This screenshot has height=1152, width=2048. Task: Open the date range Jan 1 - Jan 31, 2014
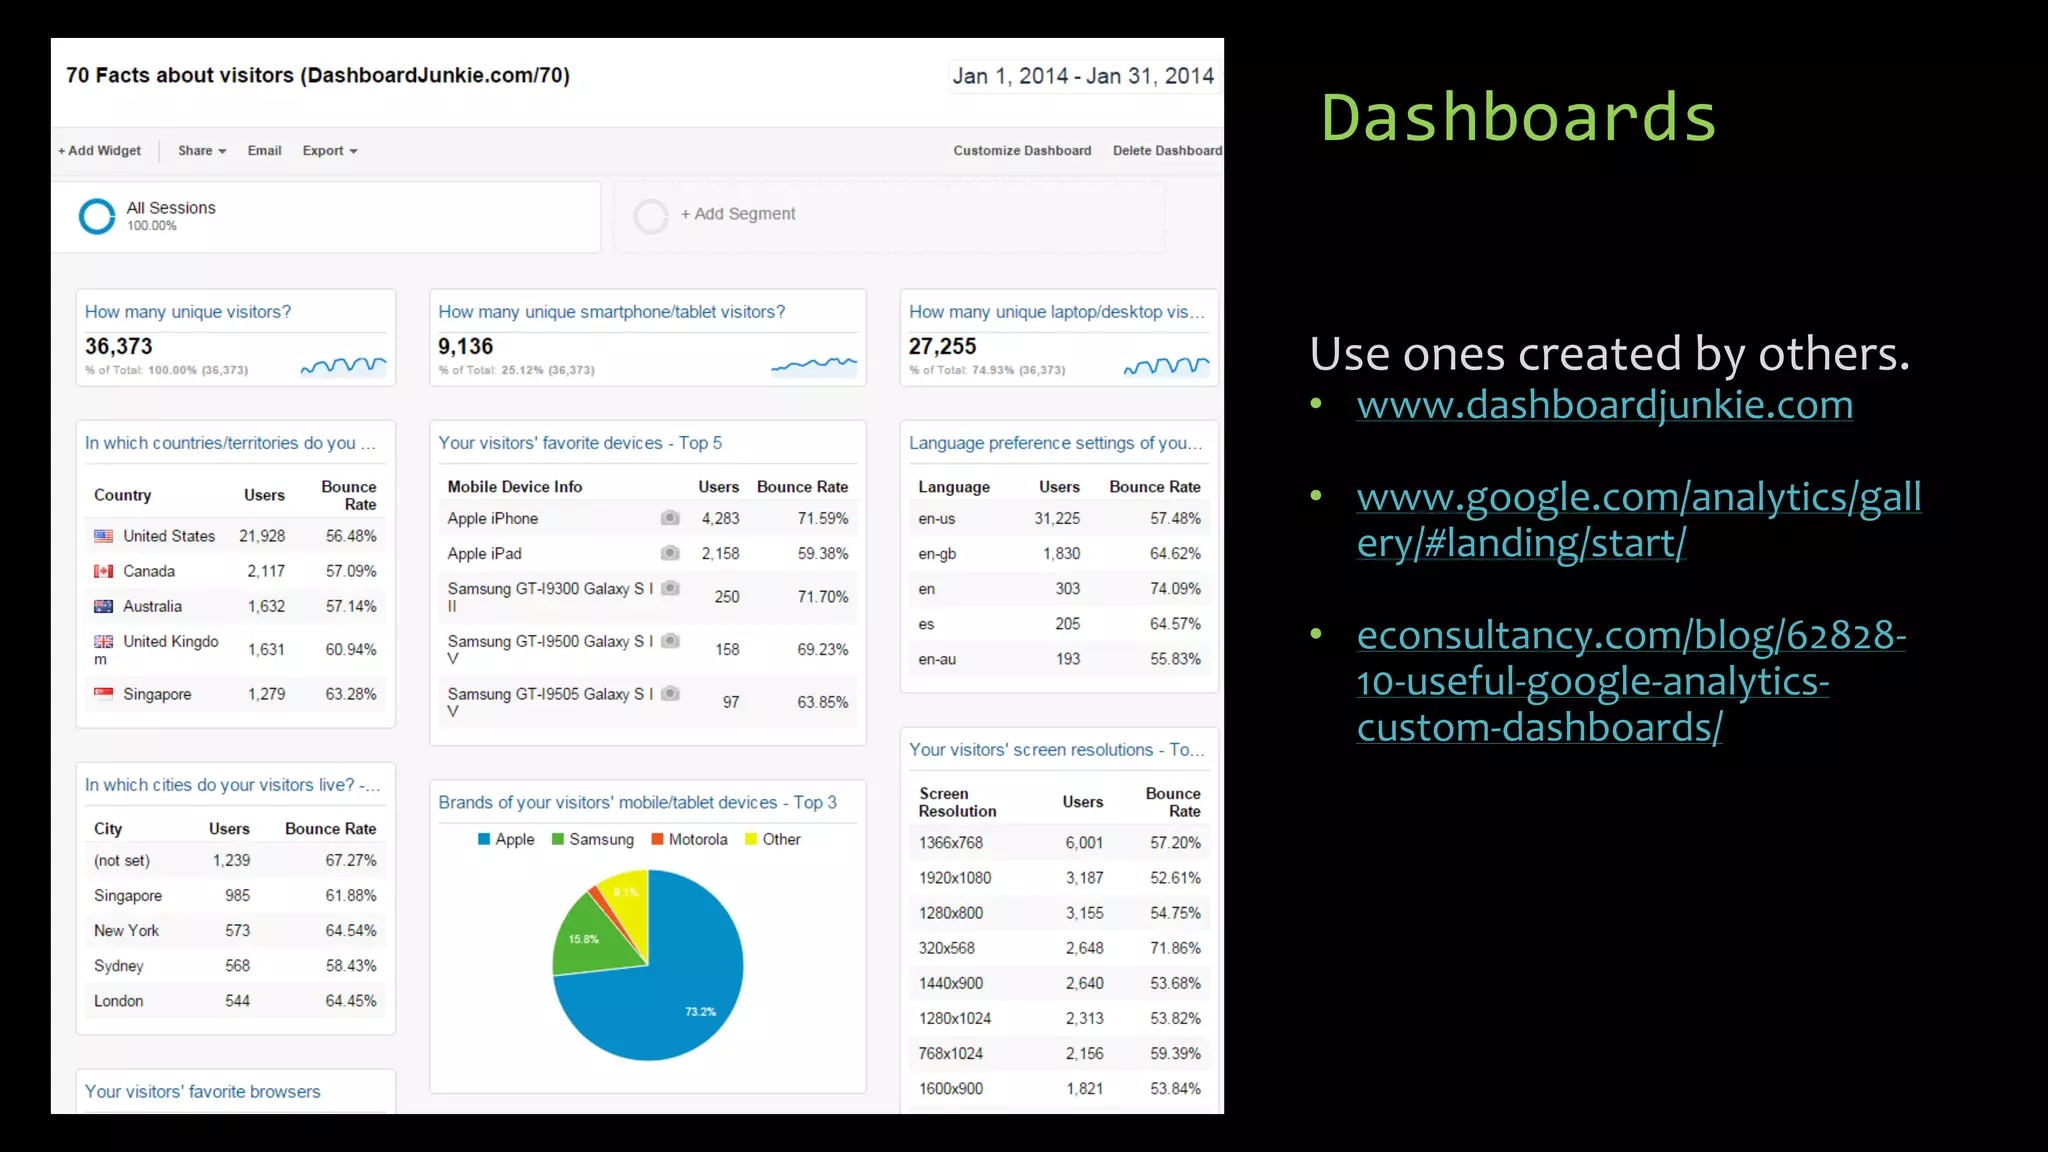coord(1083,76)
